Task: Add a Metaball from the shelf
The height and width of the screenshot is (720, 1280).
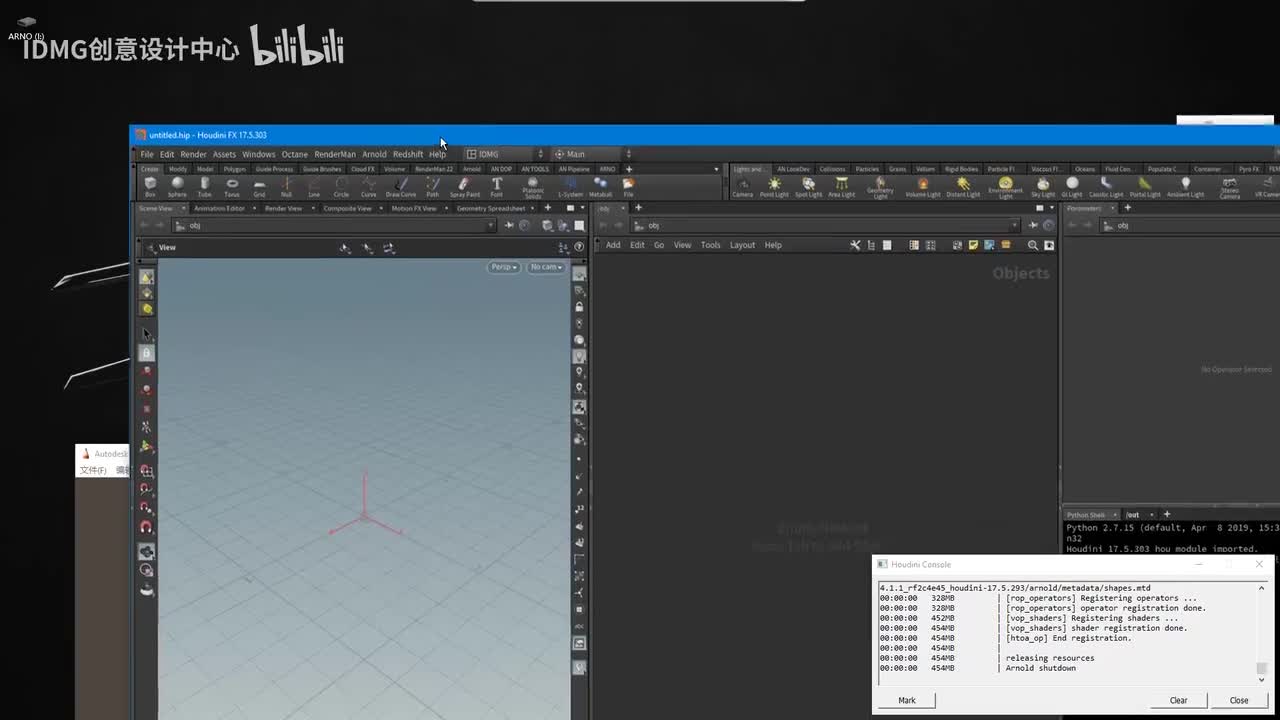Action: pyautogui.click(x=600, y=186)
